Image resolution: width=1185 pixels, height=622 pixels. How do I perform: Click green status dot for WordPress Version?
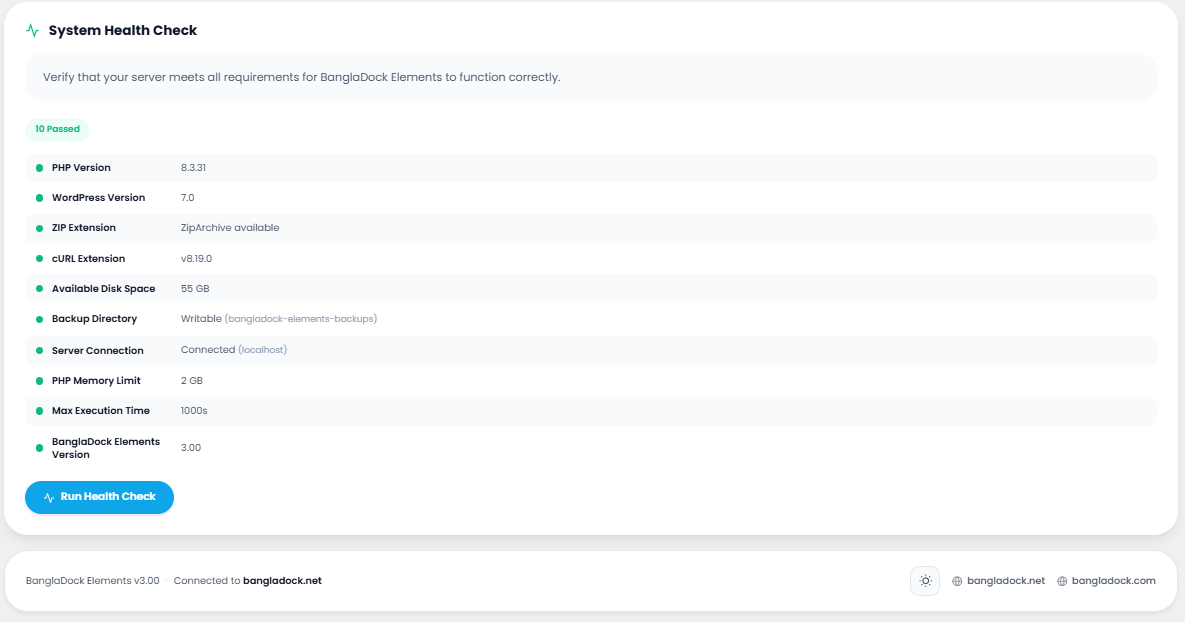pyautogui.click(x=39, y=198)
